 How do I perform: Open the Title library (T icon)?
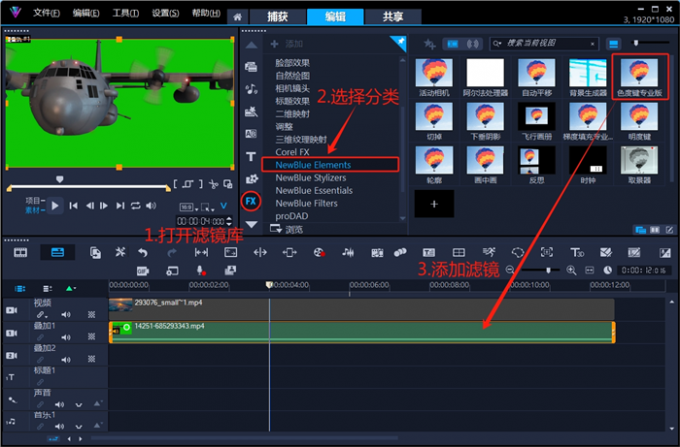click(251, 157)
